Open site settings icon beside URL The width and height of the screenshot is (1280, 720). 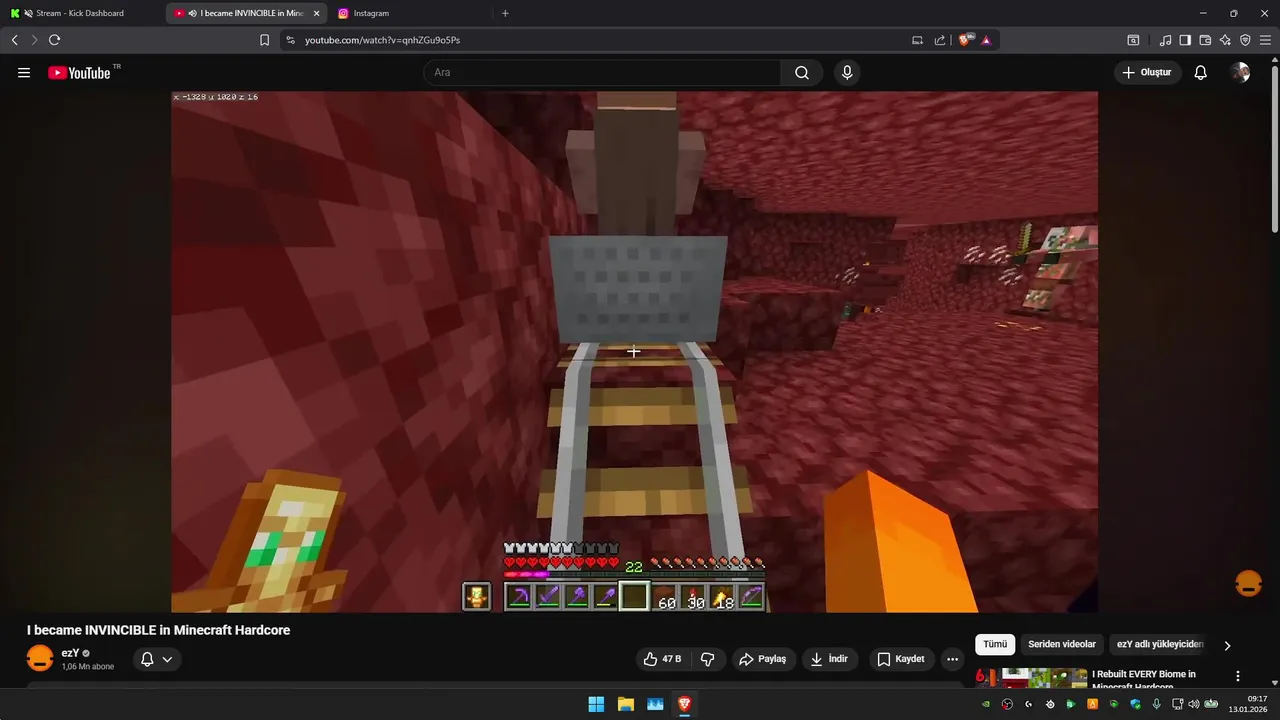pos(290,40)
